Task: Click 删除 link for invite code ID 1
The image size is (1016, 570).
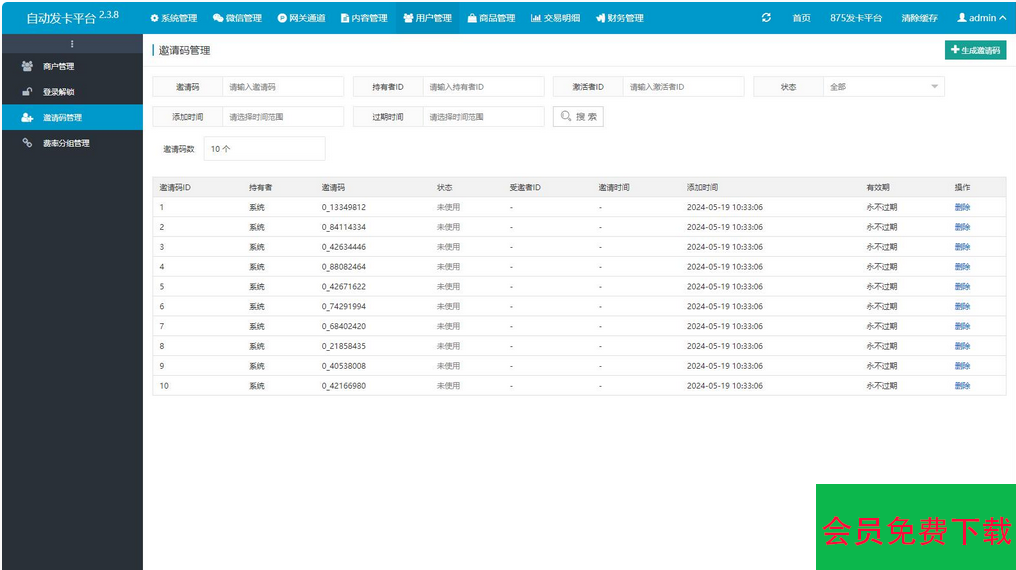Action: (x=962, y=208)
